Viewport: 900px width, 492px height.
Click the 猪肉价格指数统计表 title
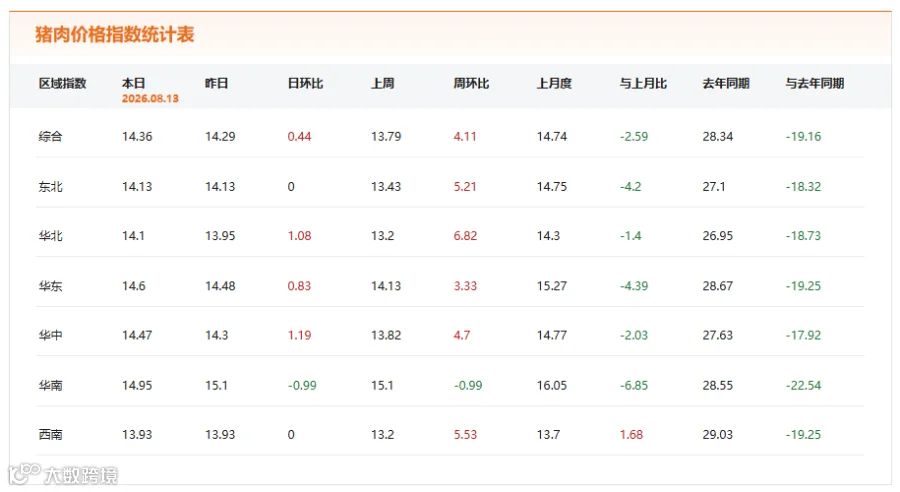[x=115, y=34]
